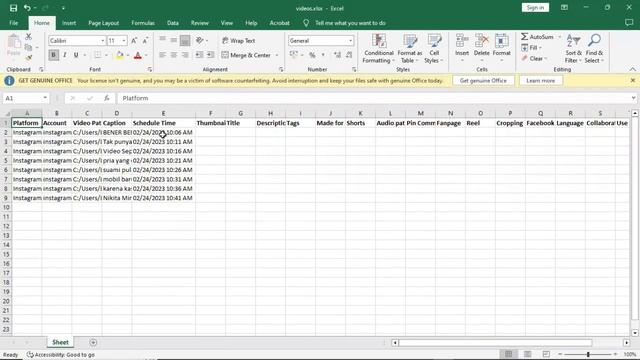Toggle Italic formatting

click(64, 55)
